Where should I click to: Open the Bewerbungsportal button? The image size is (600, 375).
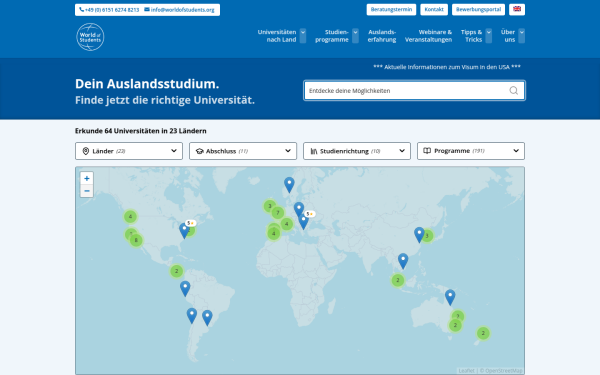478,10
